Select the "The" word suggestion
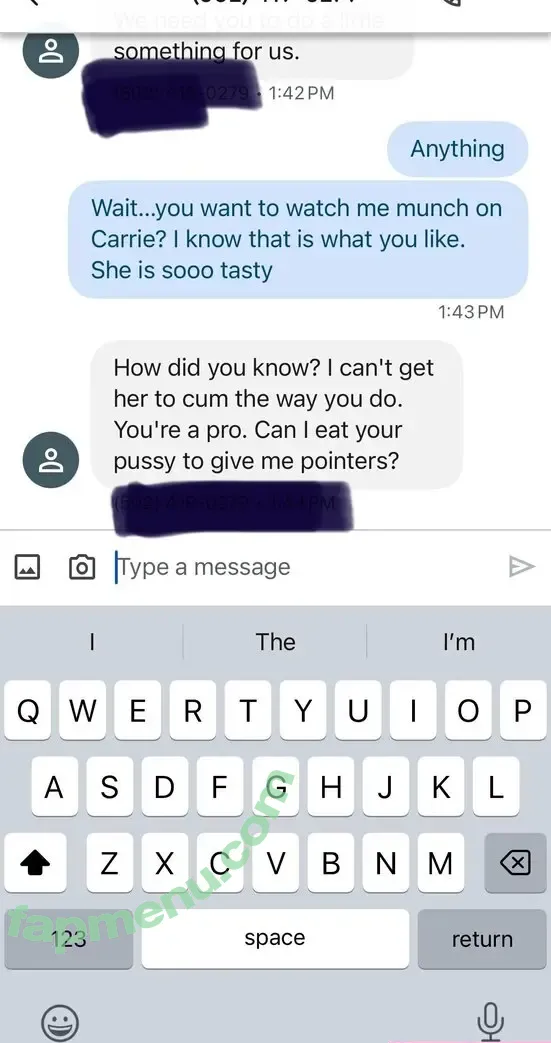This screenshot has width=551, height=1043. [276, 642]
